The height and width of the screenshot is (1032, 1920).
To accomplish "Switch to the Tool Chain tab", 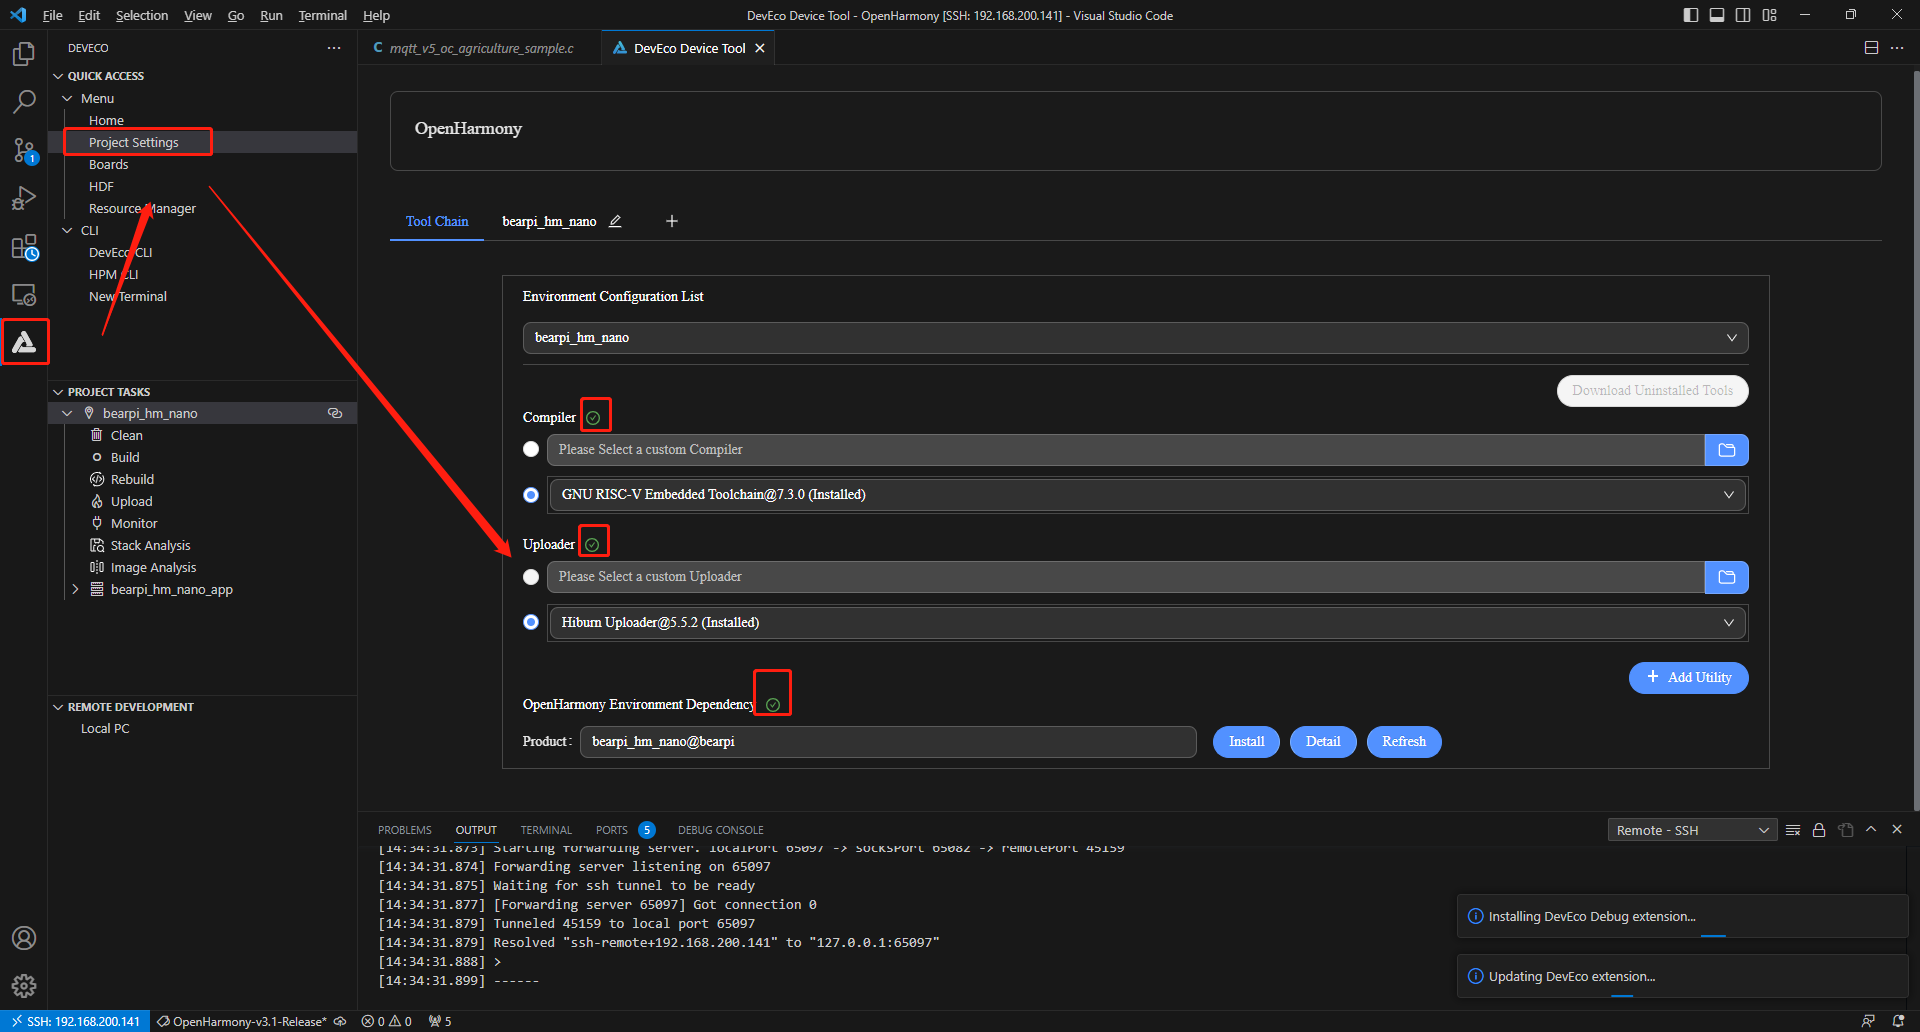I will (x=437, y=221).
